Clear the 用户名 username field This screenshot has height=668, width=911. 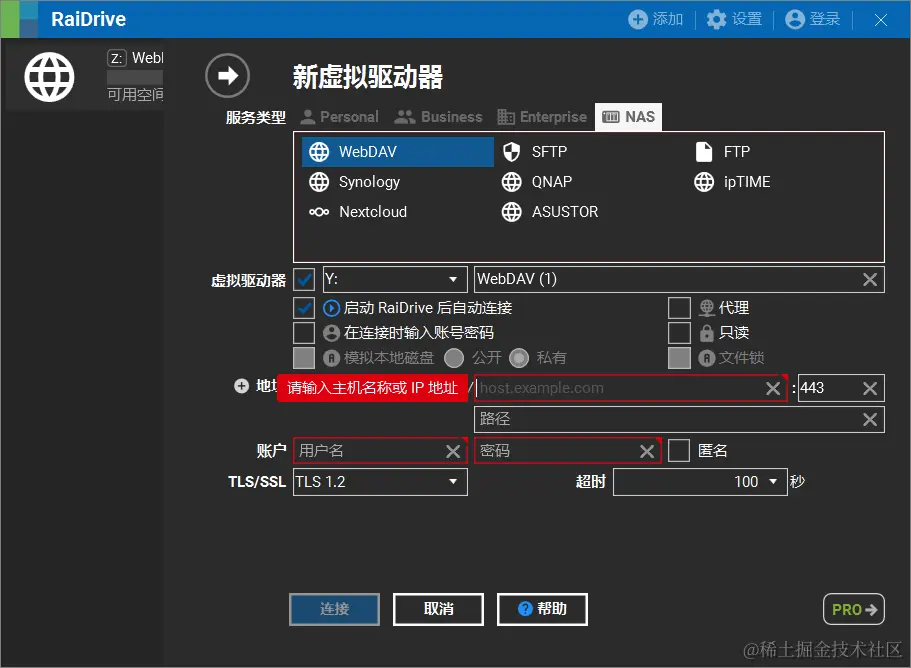point(453,451)
